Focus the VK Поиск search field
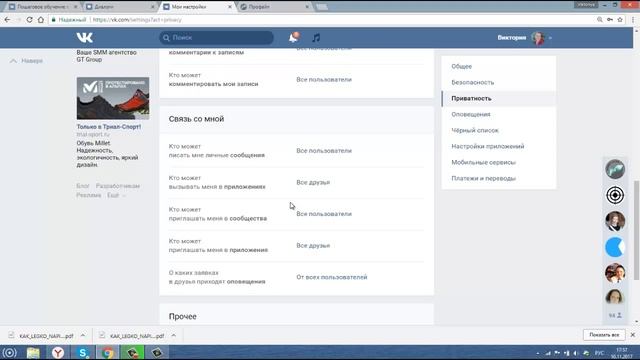This screenshot has width=640, height=360. coord(216,38)
